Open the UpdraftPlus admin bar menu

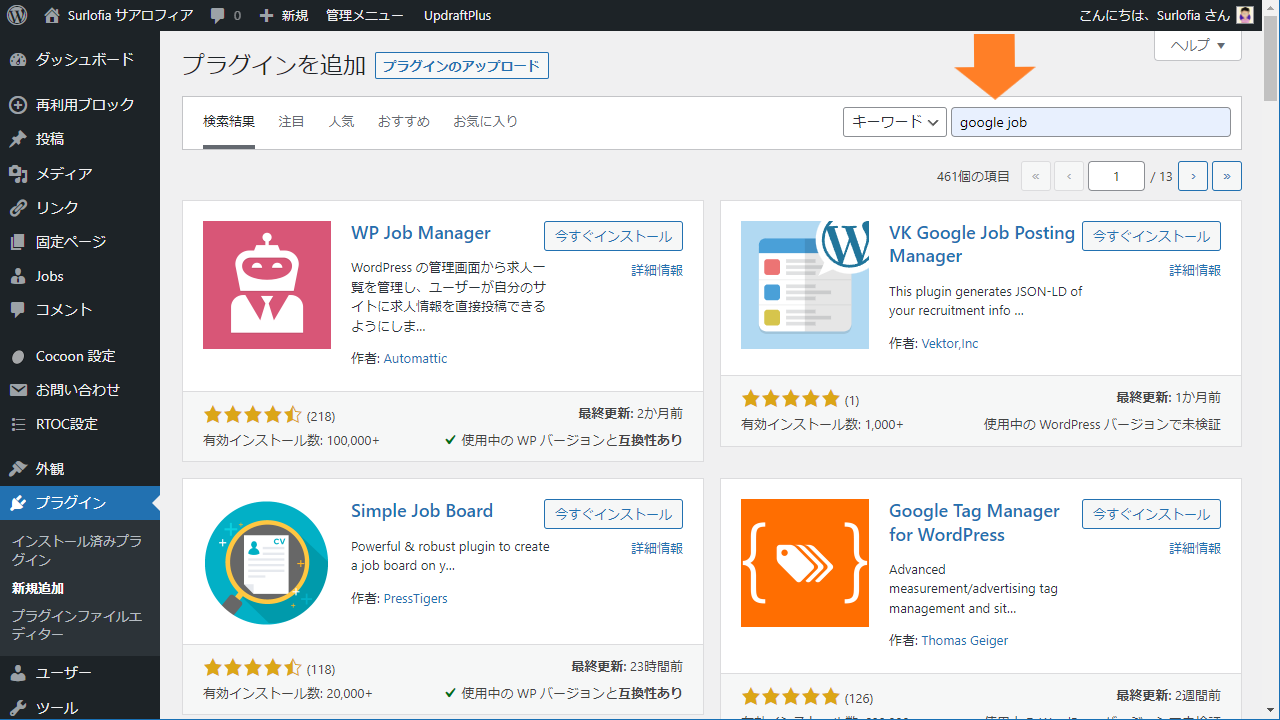(458, 15)
